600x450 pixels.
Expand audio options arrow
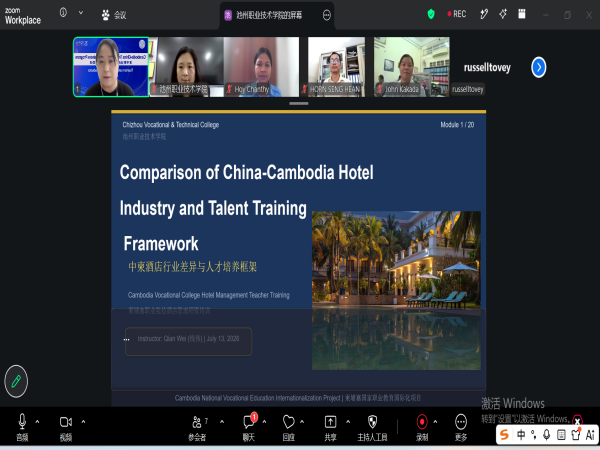tap(37, 422)
